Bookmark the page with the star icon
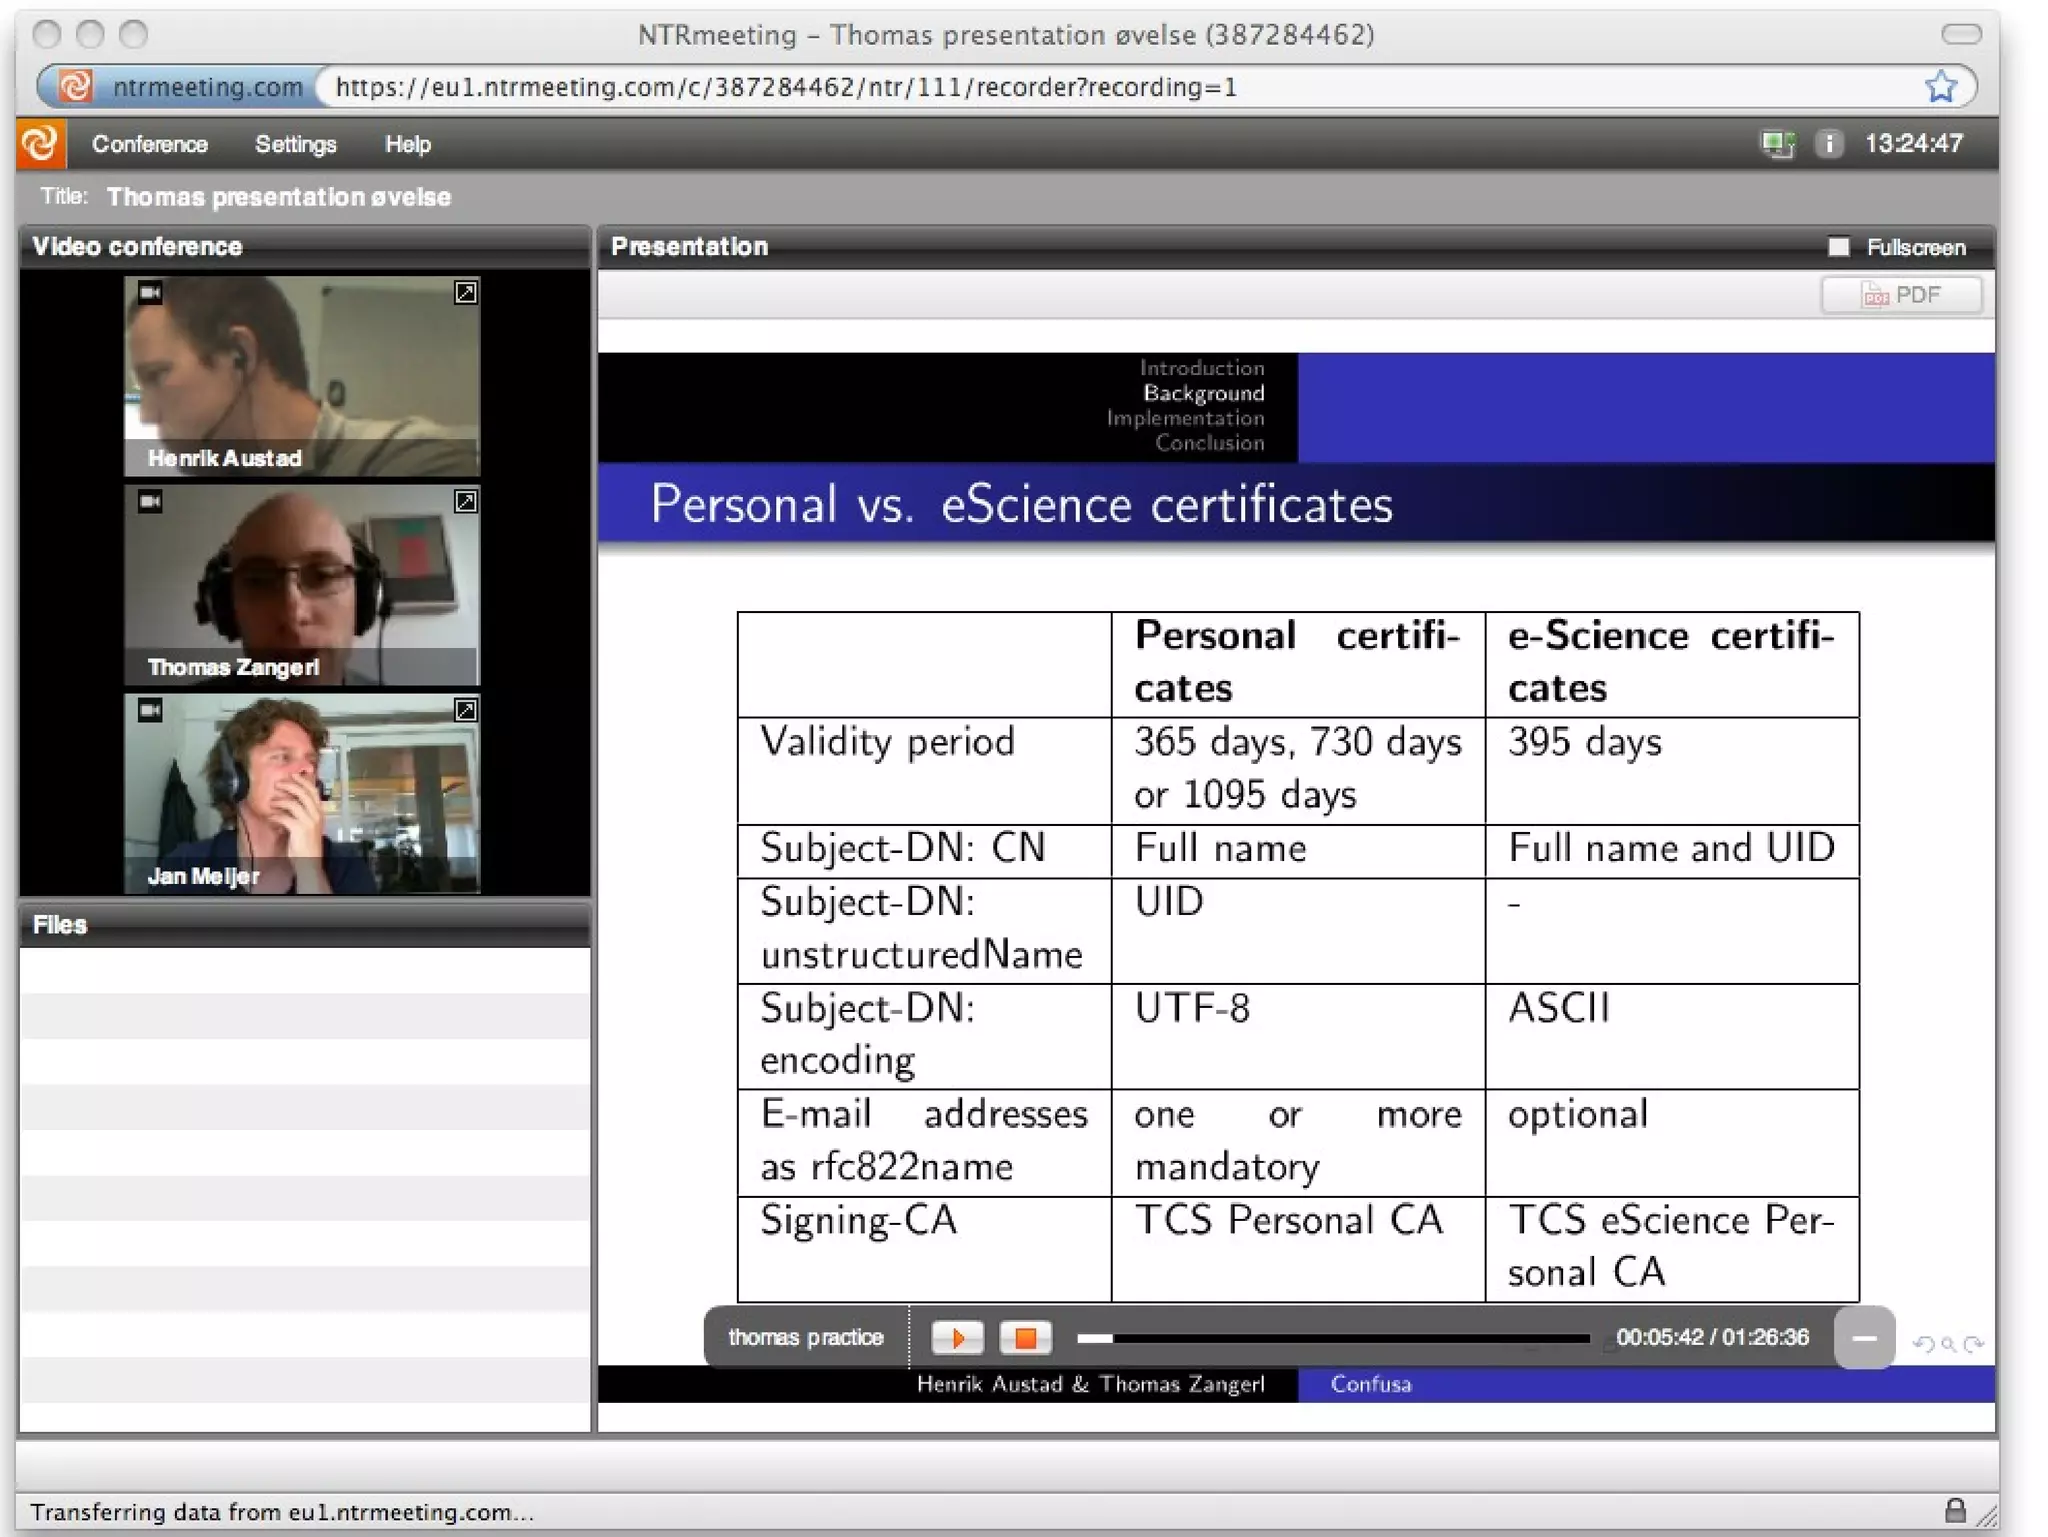 (x=1940, y=87)
